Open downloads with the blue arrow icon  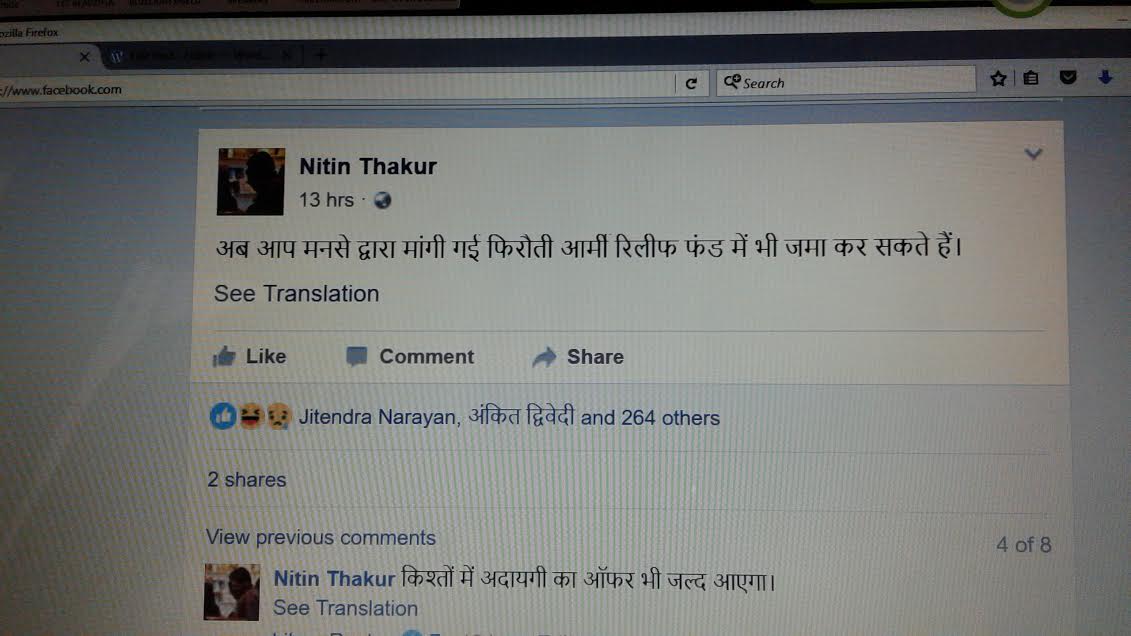[1105, 77]
